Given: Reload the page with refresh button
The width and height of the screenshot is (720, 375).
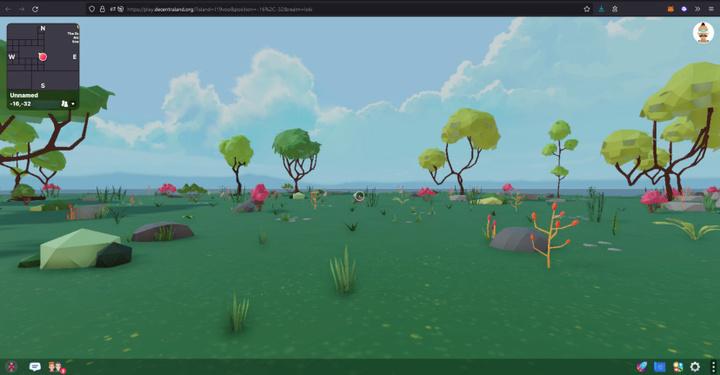Looking at the screenshot, I should 35,9.
